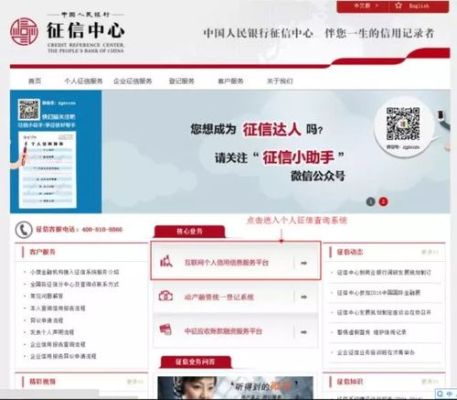Image resolution: width=457 pixels, height=400 pixels.
Task: Select carousel slide indicator 2
Action: pyautogui.click(x=383, y=202)
